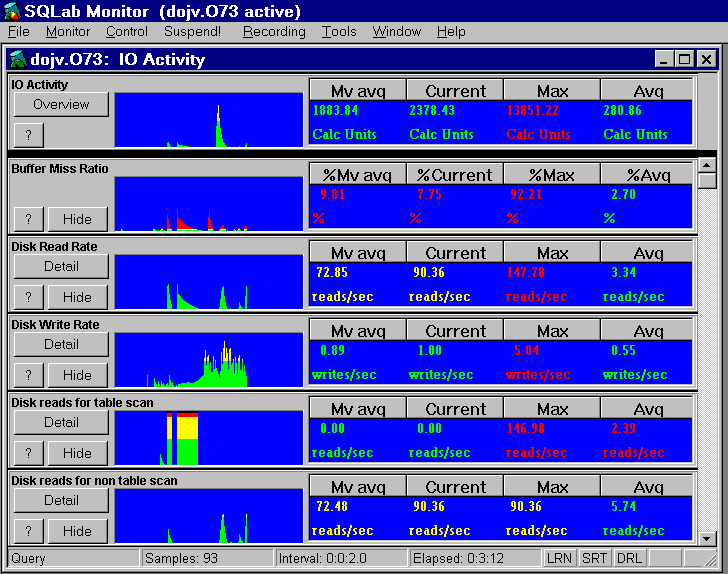Hide the Disk reads for table scan panel
The height and width of the screenshot is (574, 728).
77,453
